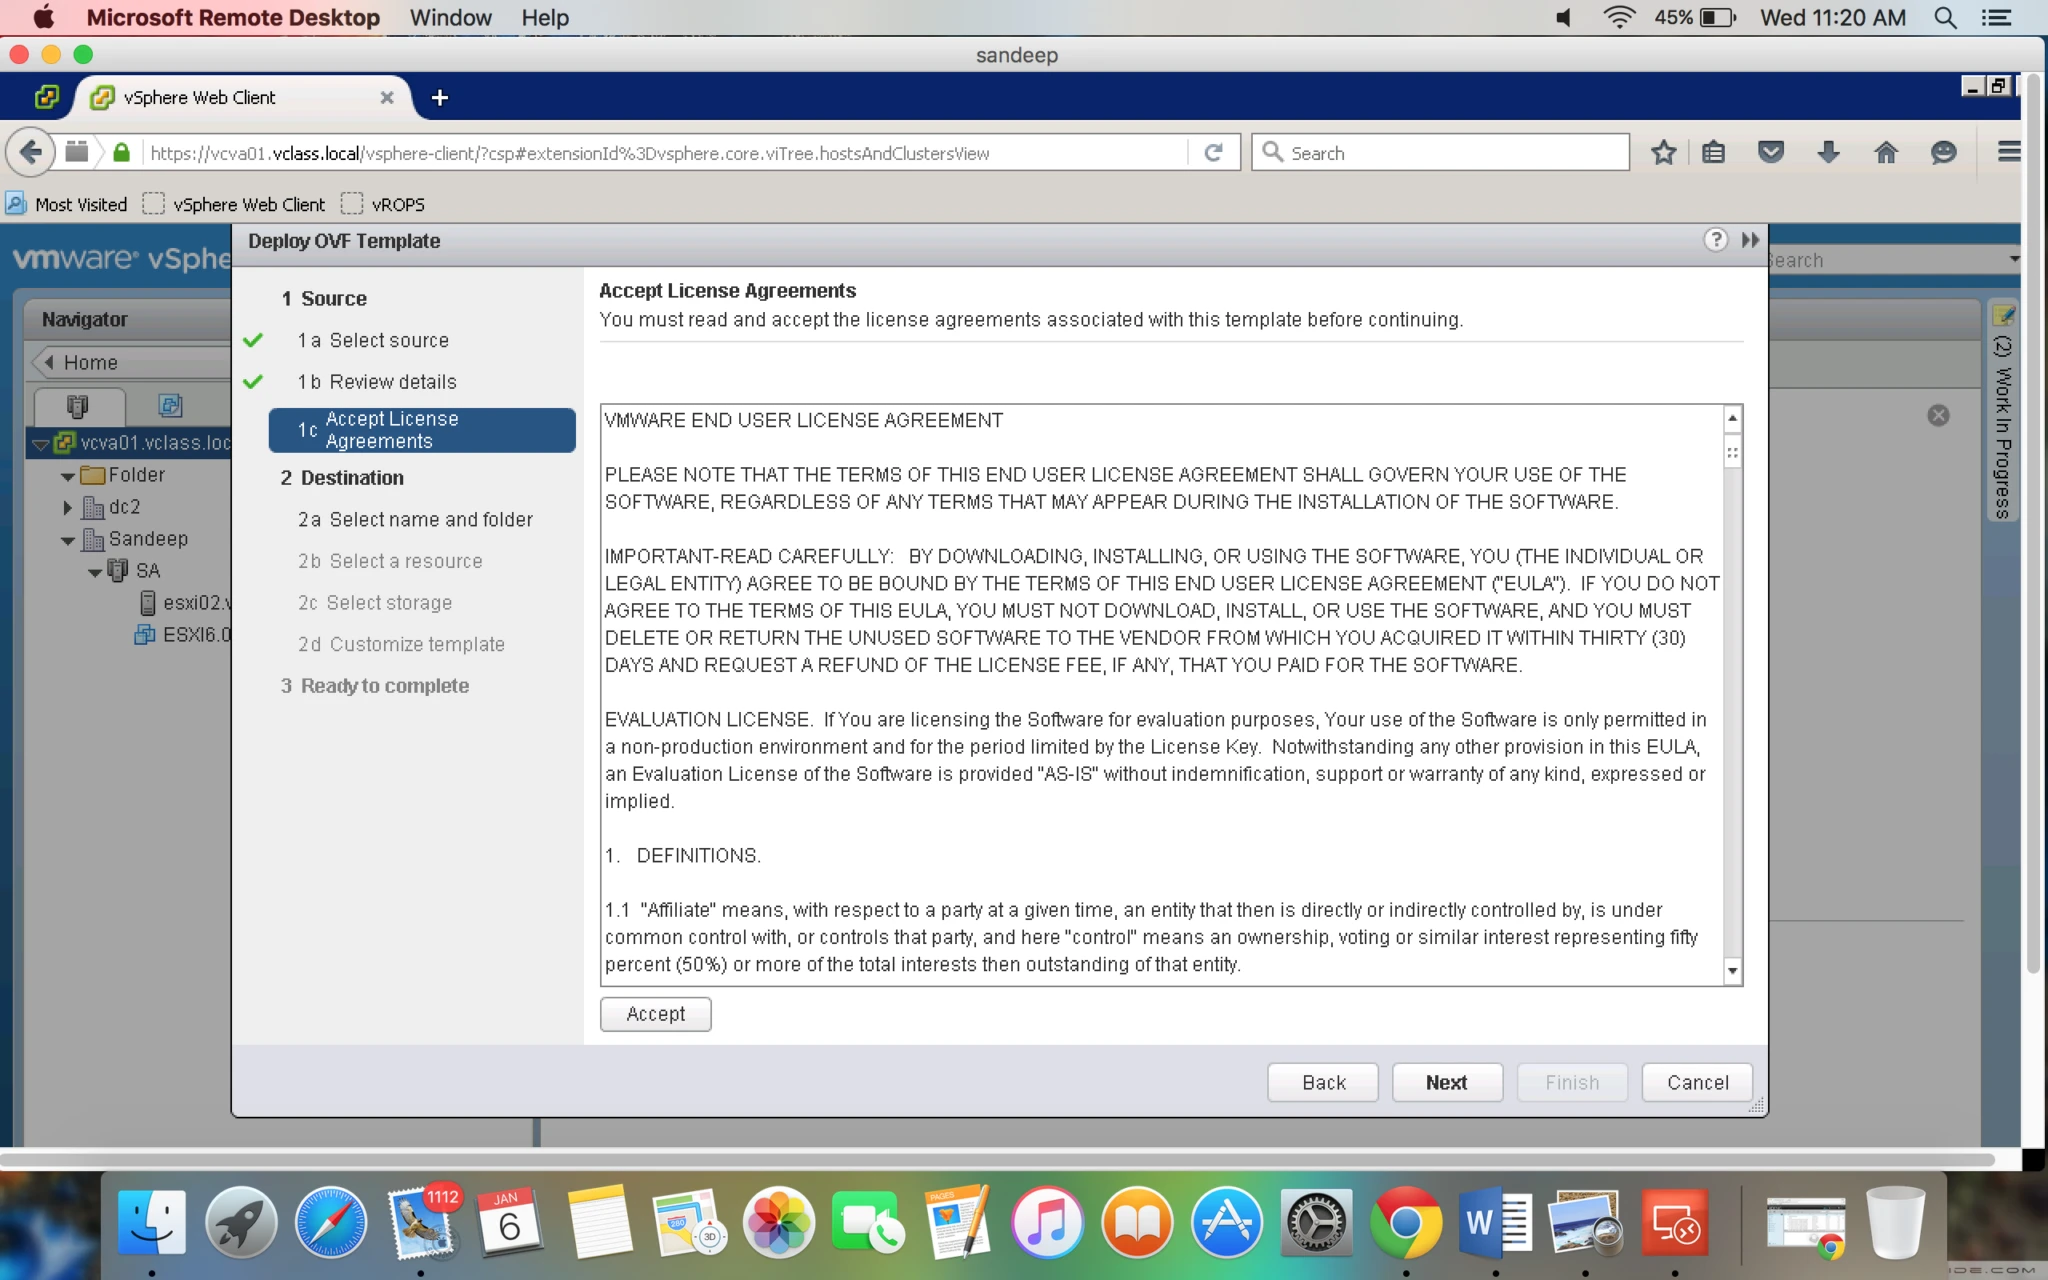Open Launchpad rocket icon in Dock

click(x=241, y=1222)
